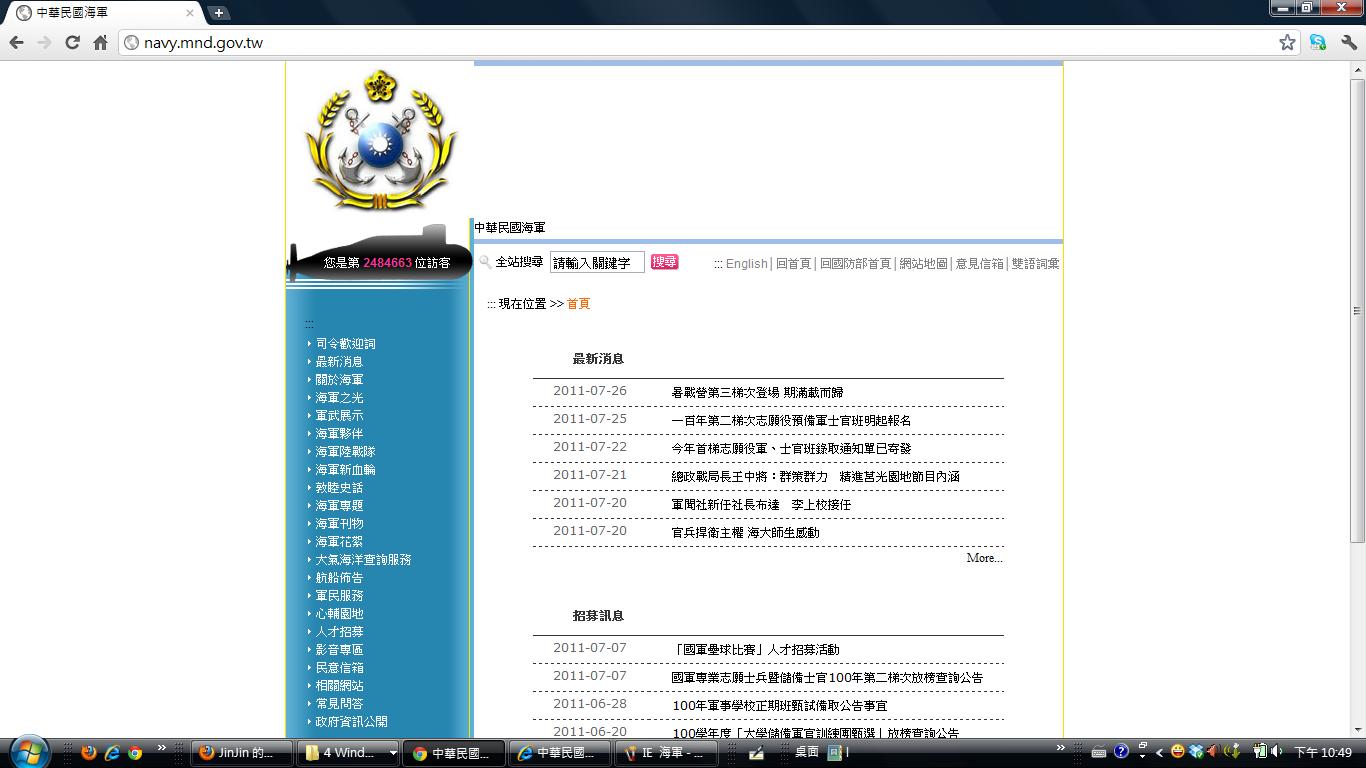The height and width of the screenshot is (768, 1366).
Task: Reload the page with the refresh icon
Action: click(72, 42)
